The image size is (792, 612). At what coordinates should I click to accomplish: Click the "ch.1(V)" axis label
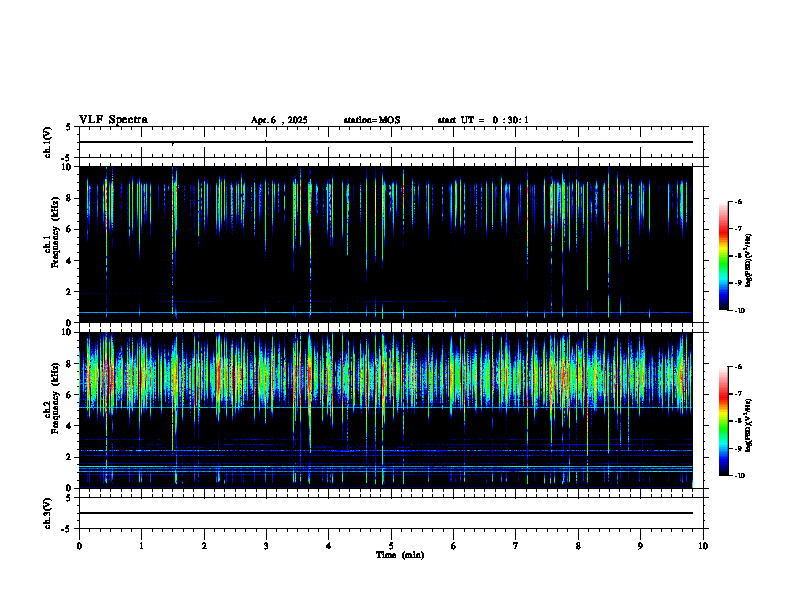(47, 142)
